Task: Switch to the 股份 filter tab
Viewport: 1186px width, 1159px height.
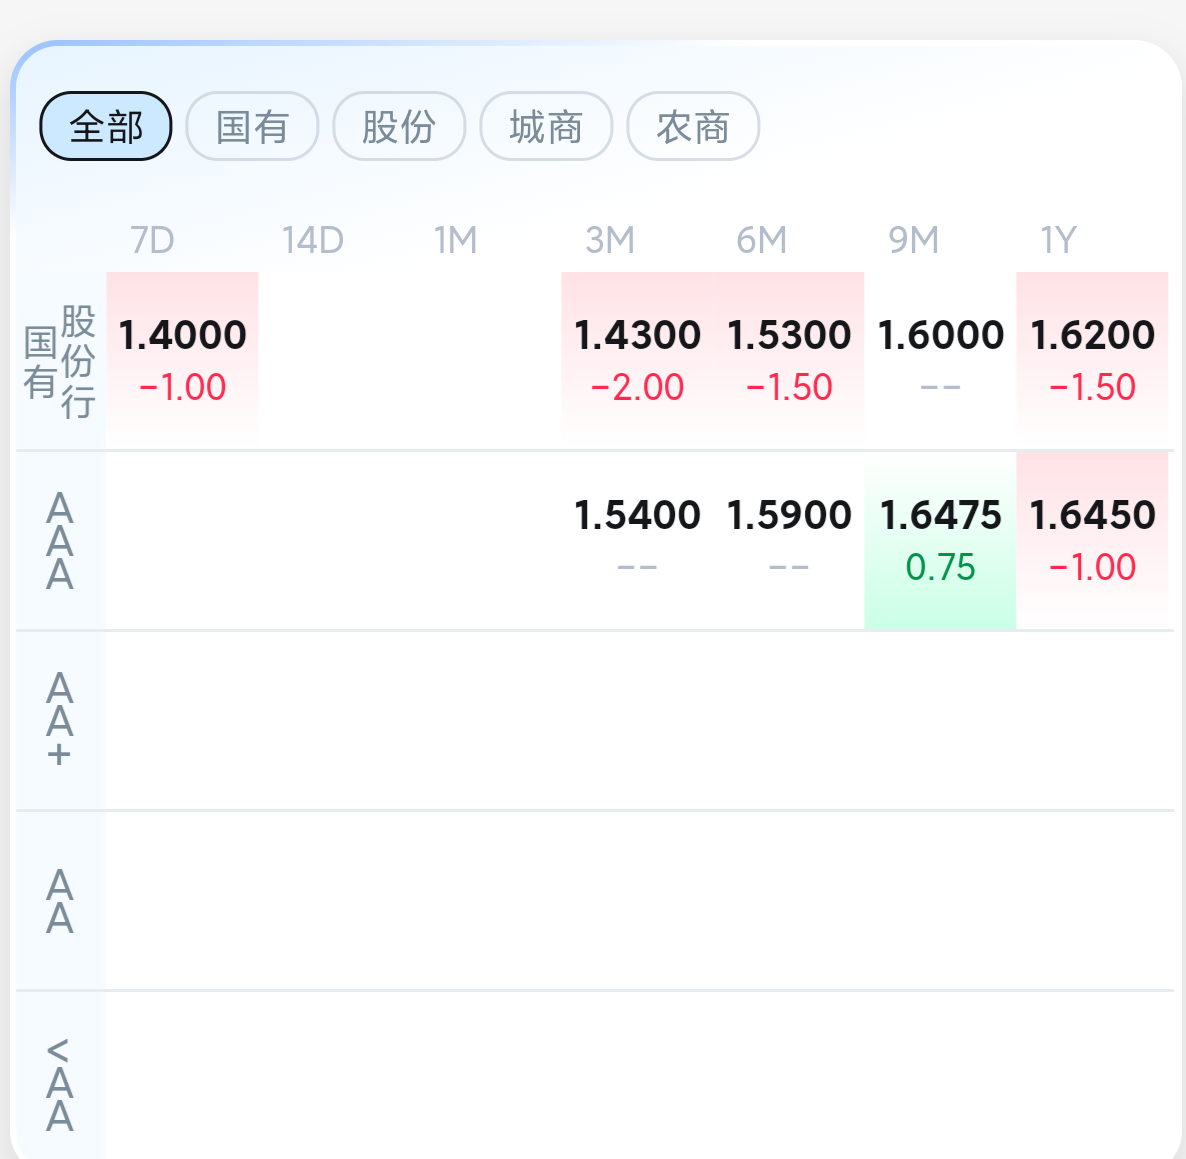Action: coord(399,126)
